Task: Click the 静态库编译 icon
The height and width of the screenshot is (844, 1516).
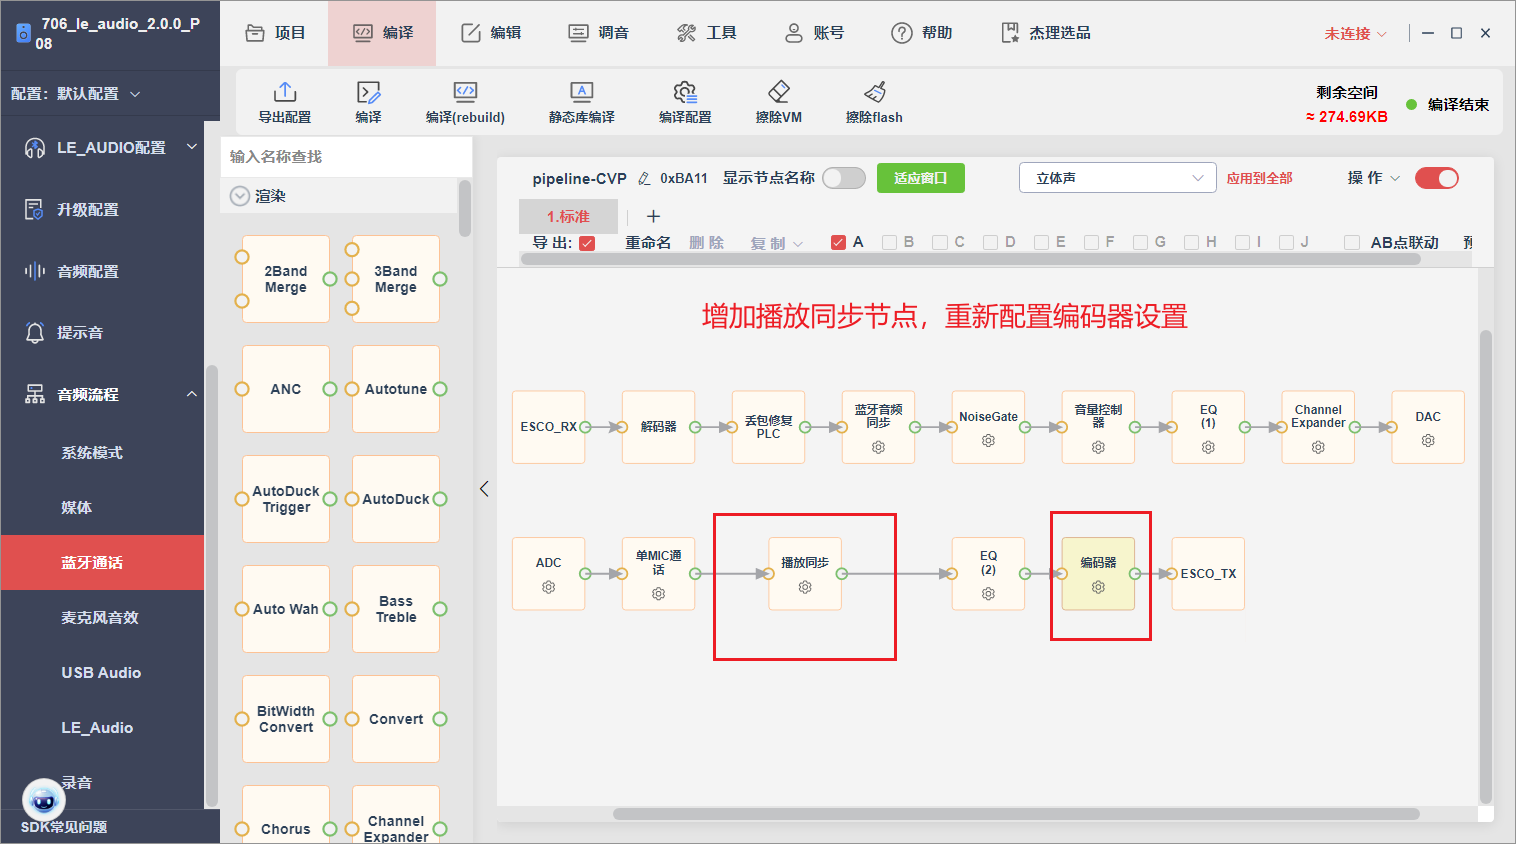Action: (x=581, y=92)
